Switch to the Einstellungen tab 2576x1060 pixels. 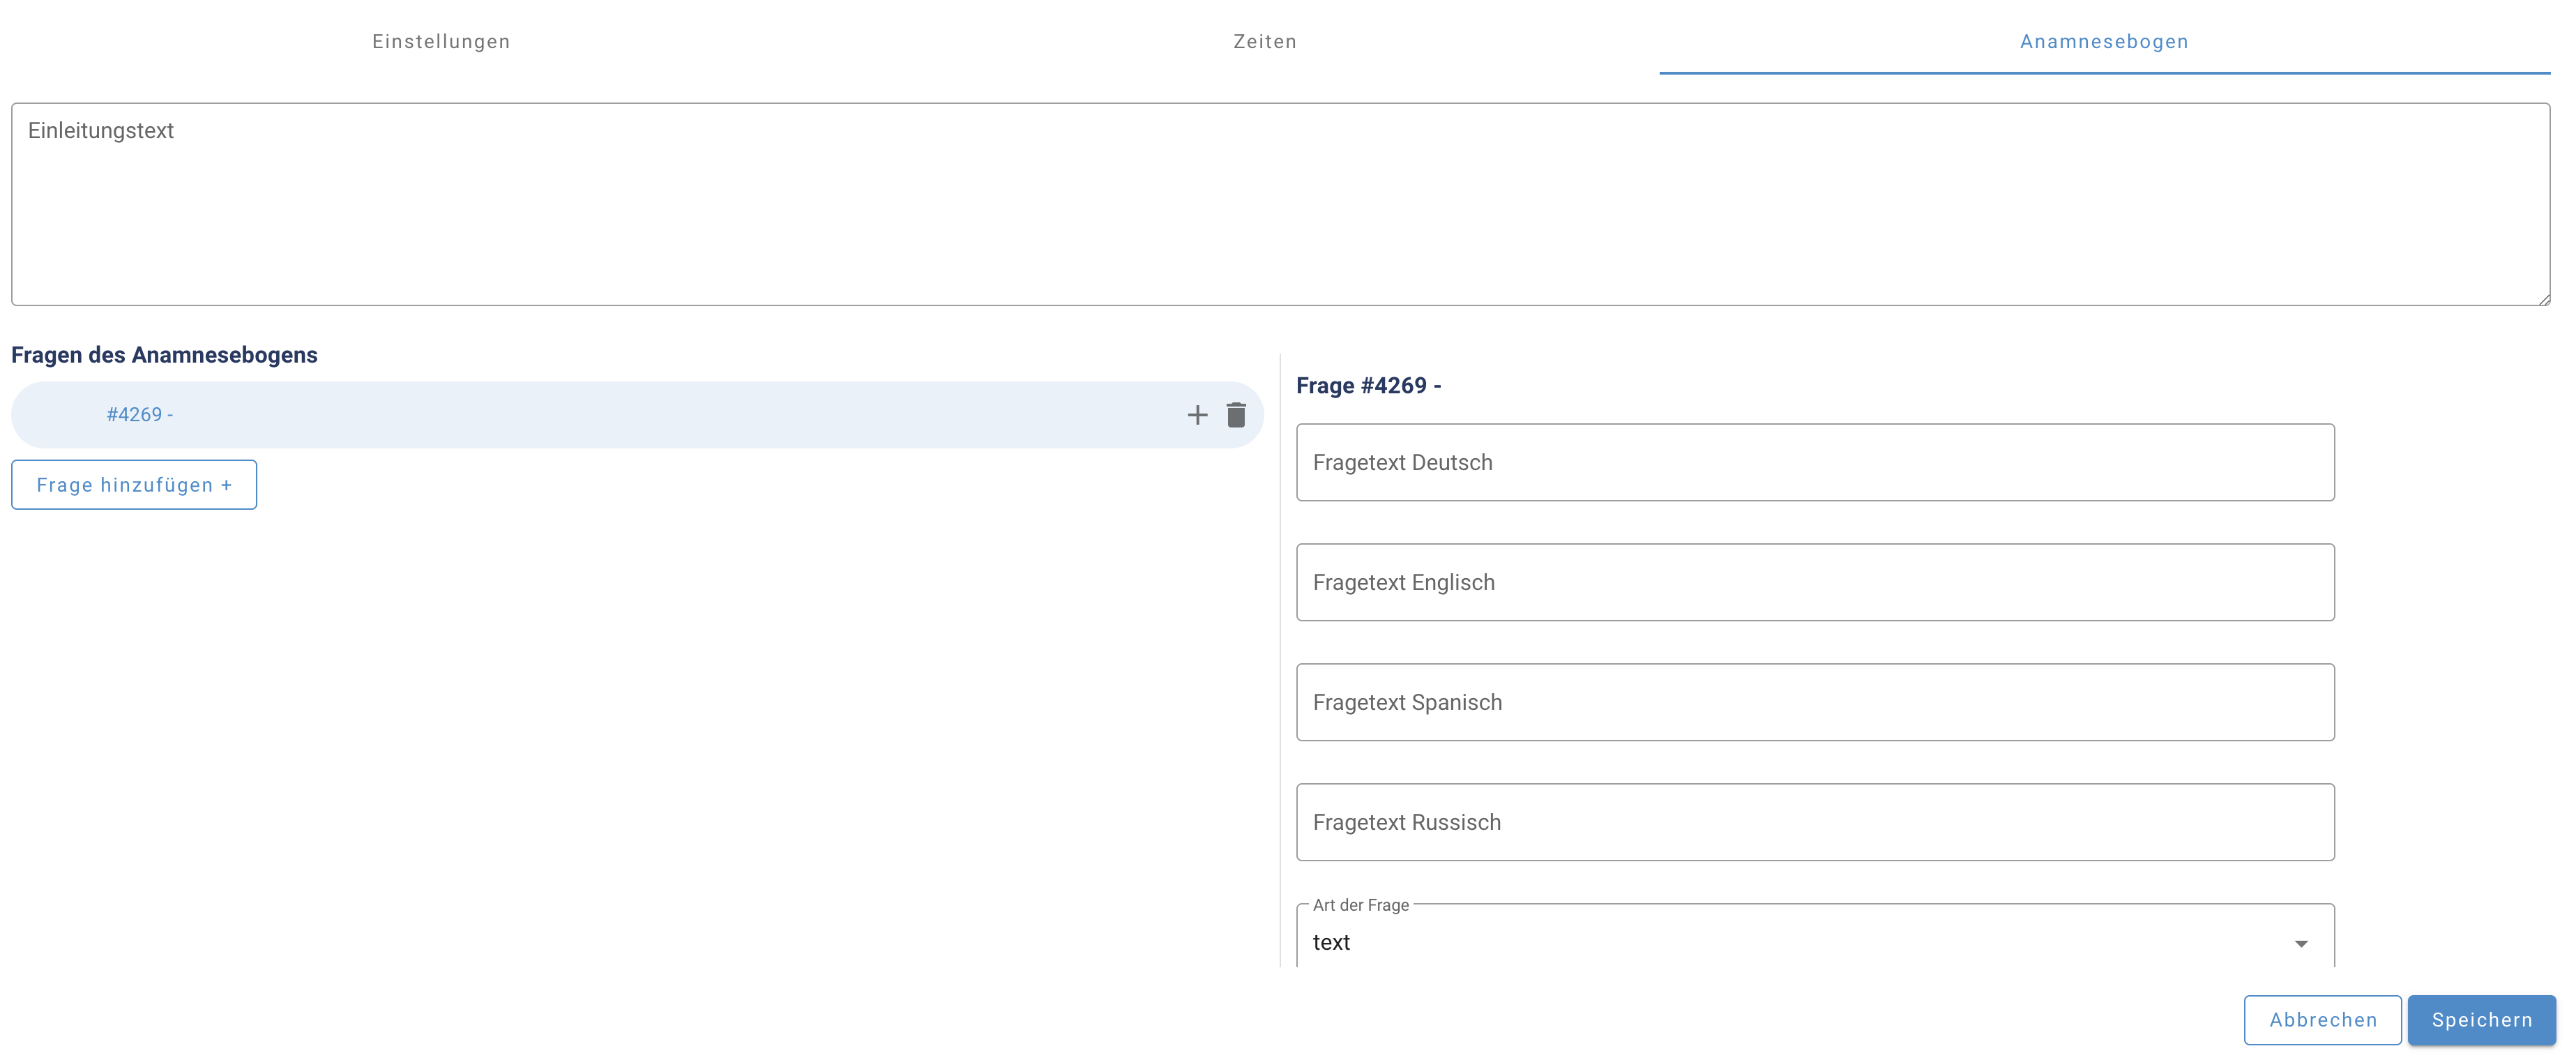[441, 41]
